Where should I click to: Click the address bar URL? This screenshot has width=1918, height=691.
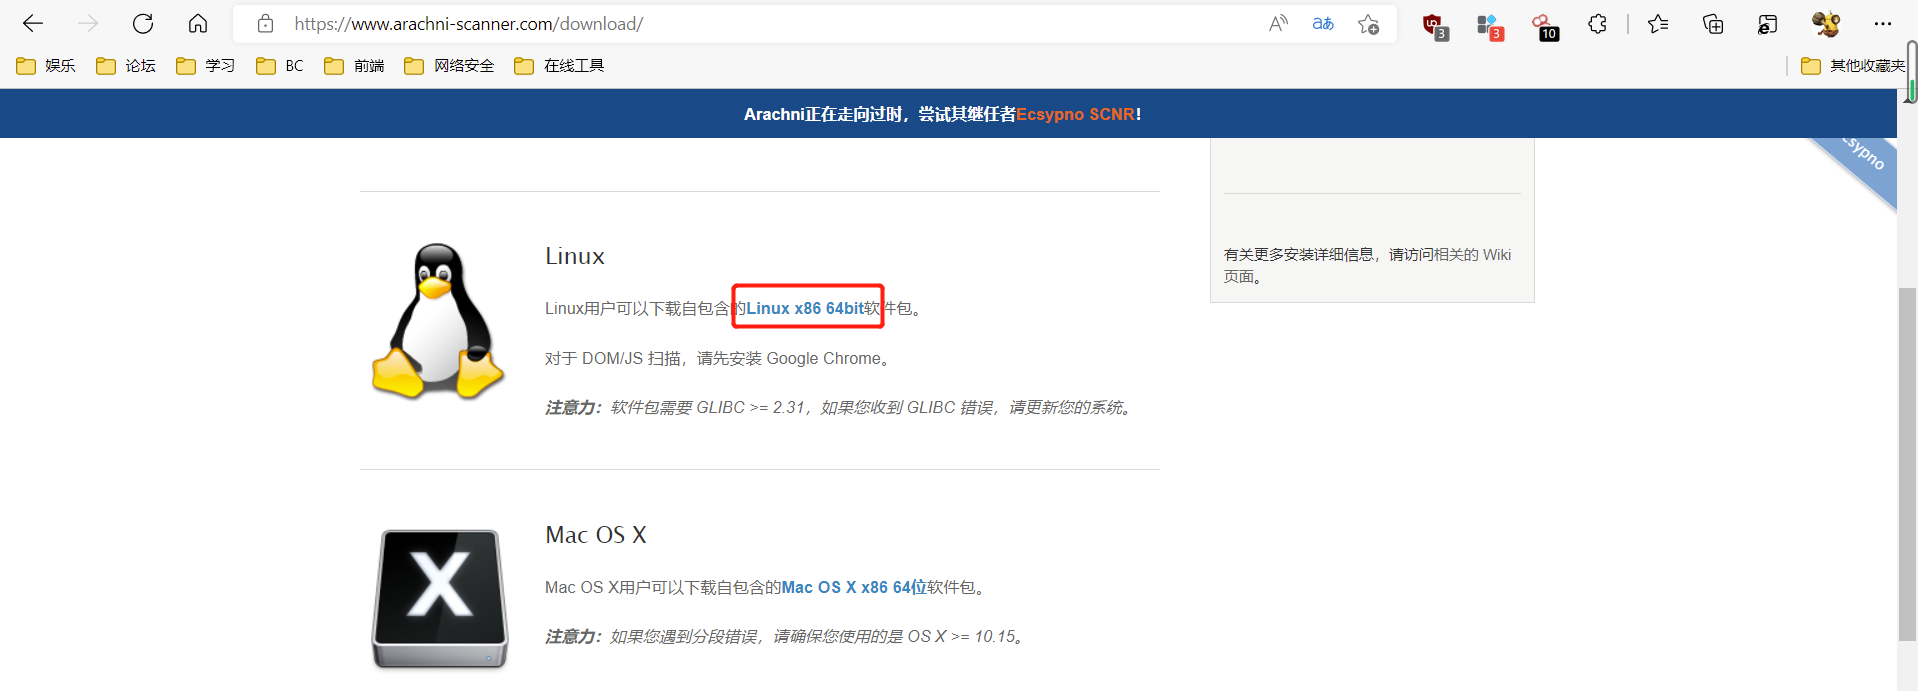pyautogui.click(x=468, y=24)
